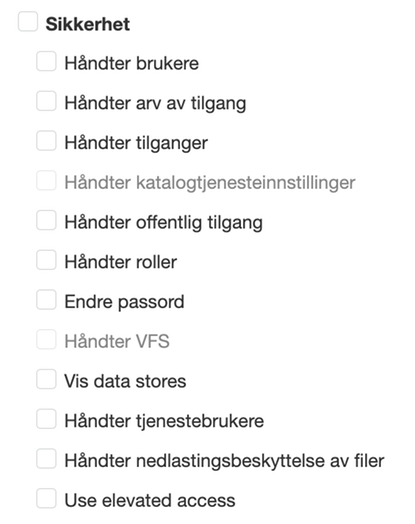
Task: Check the Use elevated access box
Action: tap(46, 499)
